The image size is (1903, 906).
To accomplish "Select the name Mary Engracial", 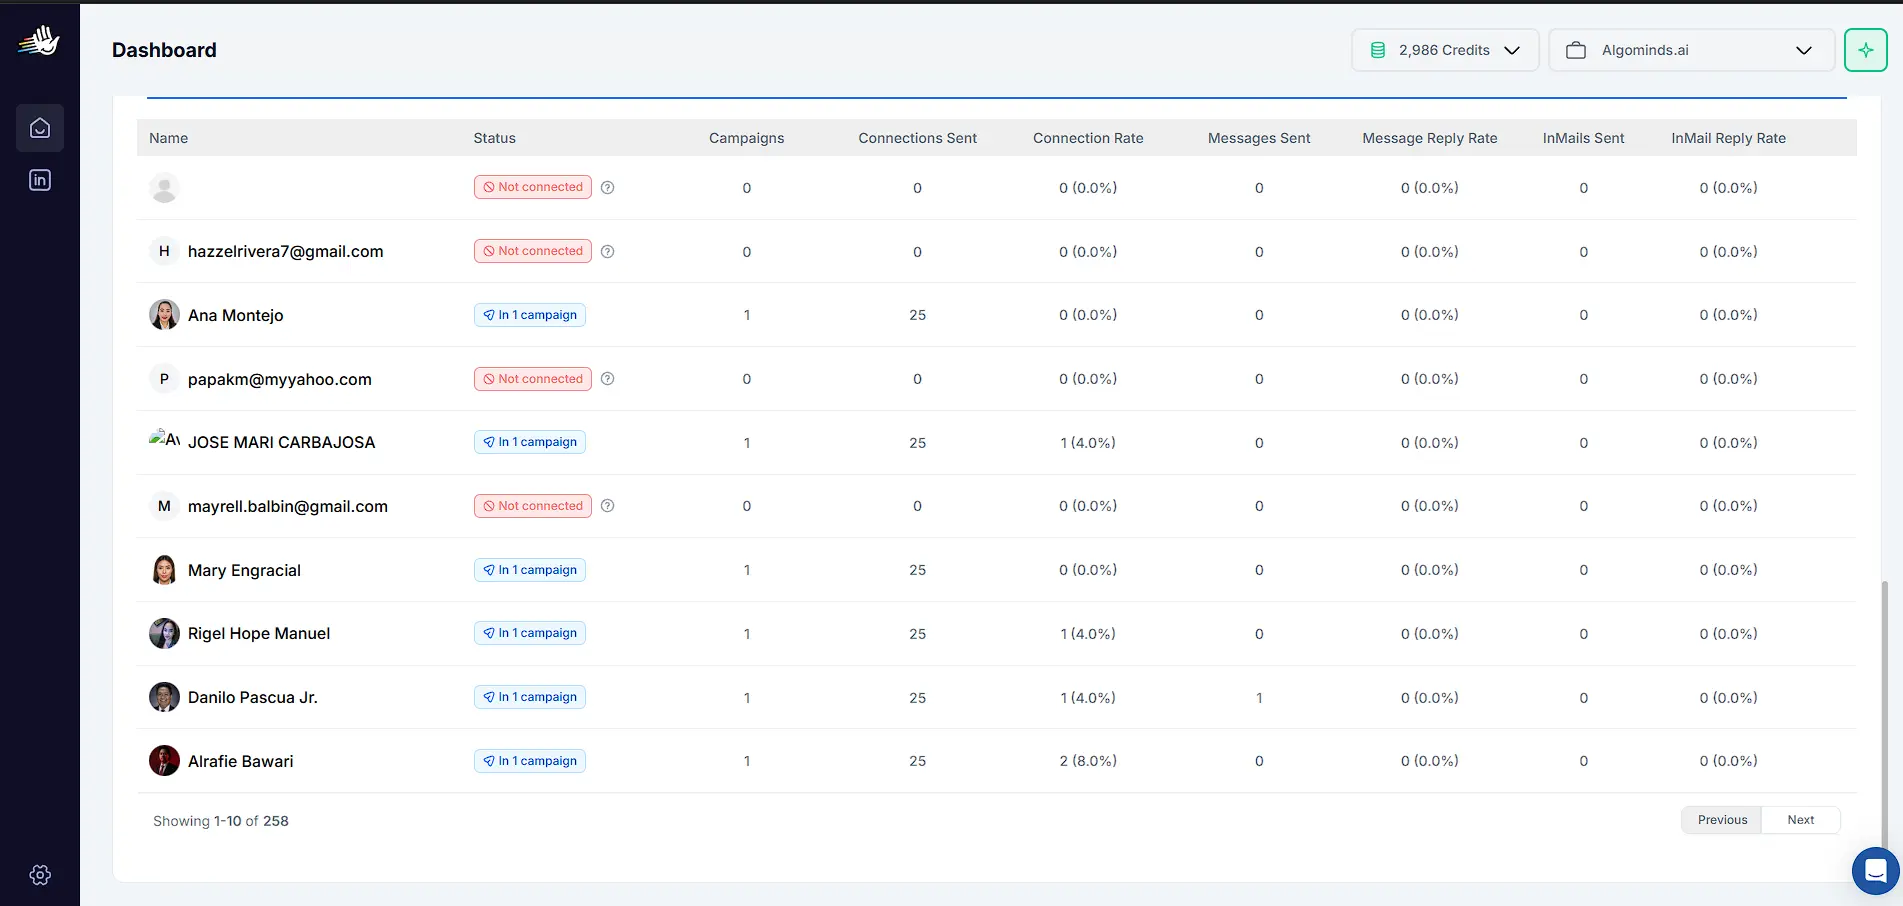I will [244, 570].
